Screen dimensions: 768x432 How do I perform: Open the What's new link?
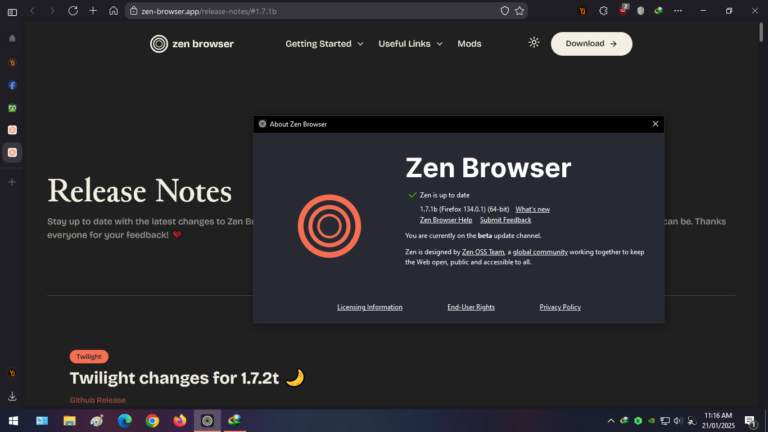tap(532, 209)
